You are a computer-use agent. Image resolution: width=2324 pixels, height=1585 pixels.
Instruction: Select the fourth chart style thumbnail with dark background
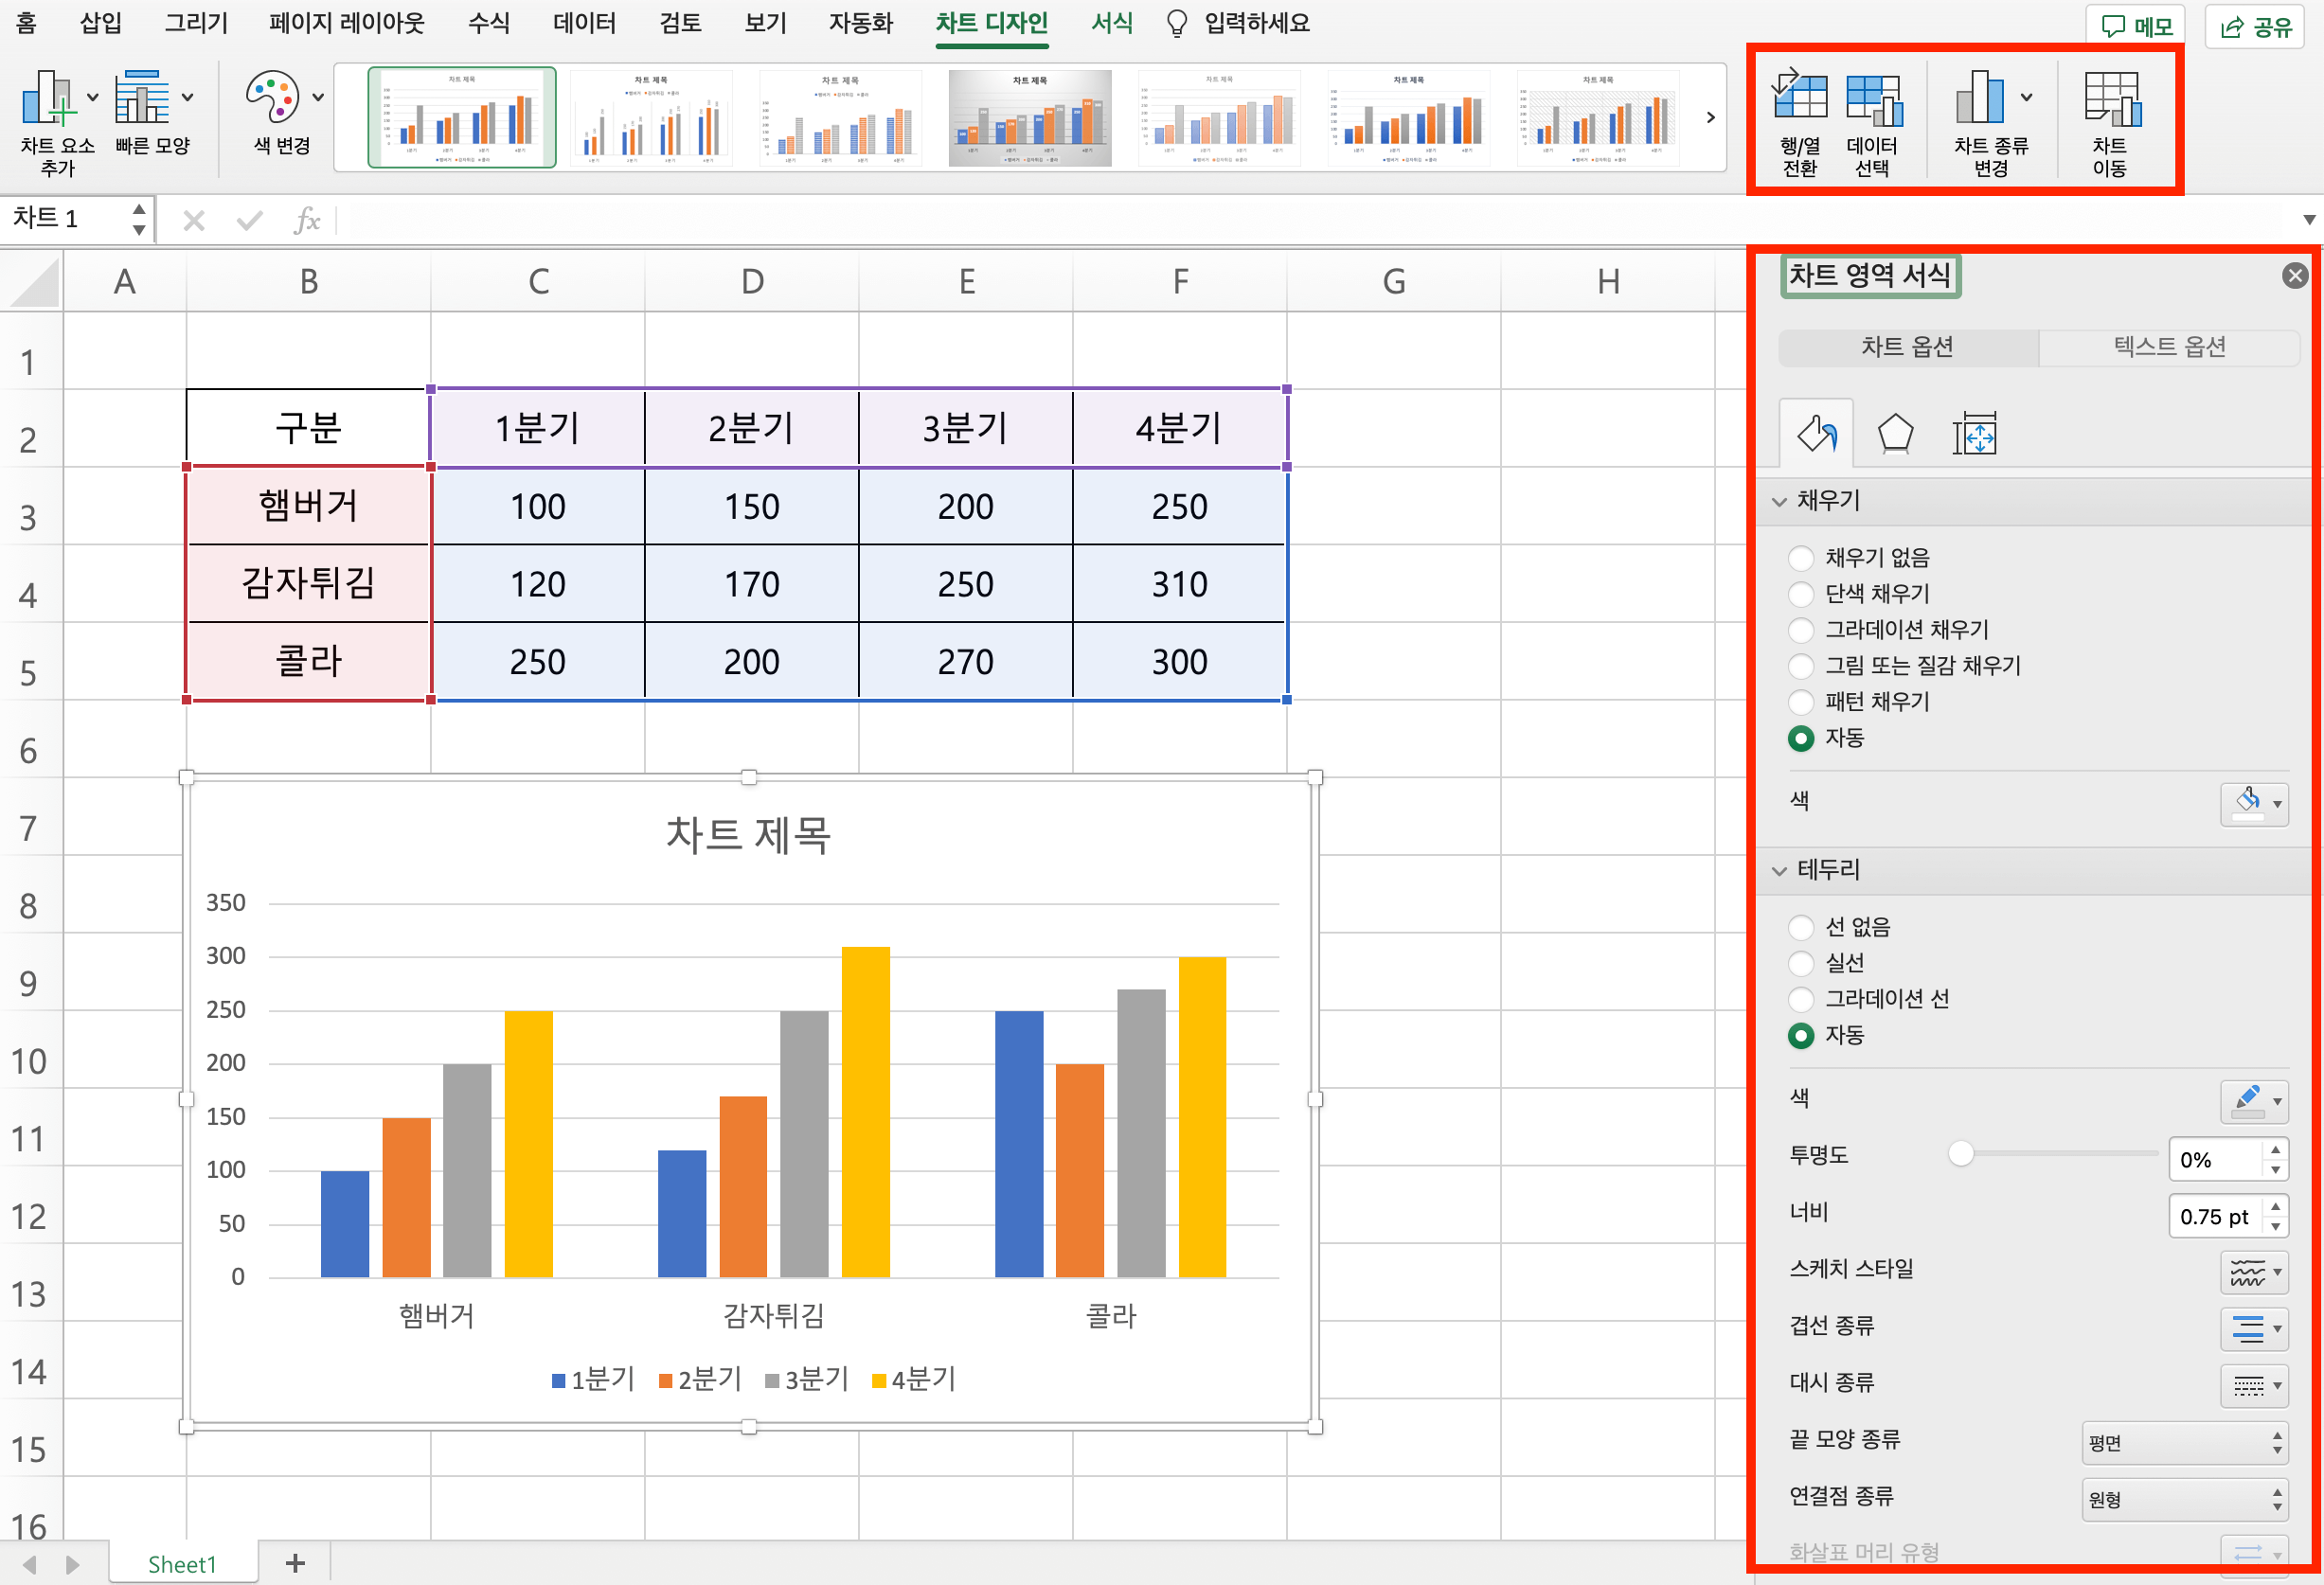tap(1029, 117)
